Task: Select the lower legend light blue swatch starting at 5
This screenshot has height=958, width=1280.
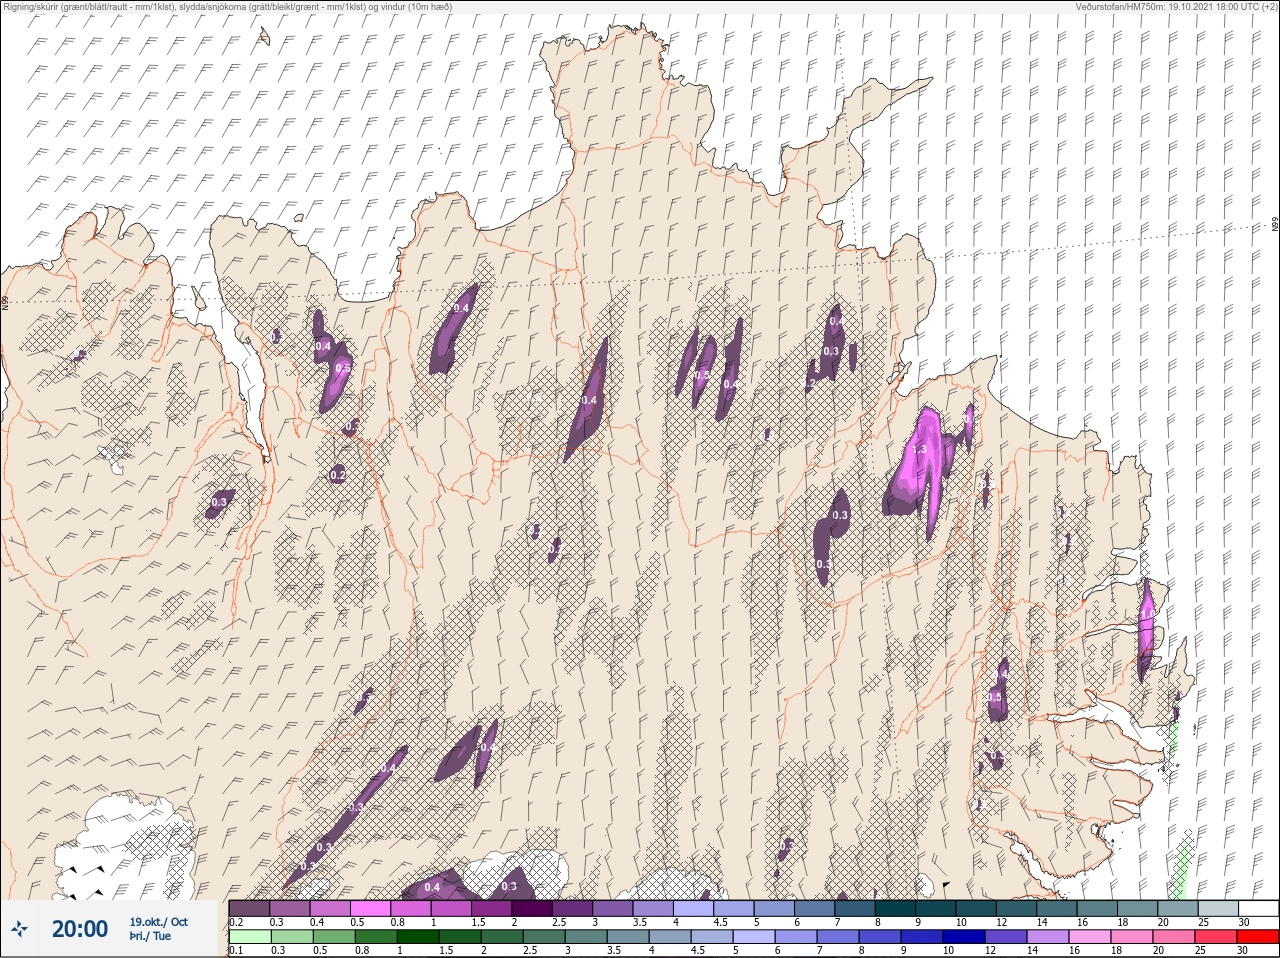Action: (x=753, y=937)
